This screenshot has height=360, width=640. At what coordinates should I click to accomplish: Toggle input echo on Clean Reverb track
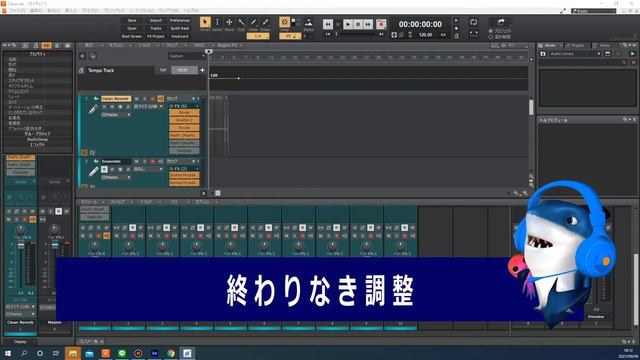coord(160,99)
